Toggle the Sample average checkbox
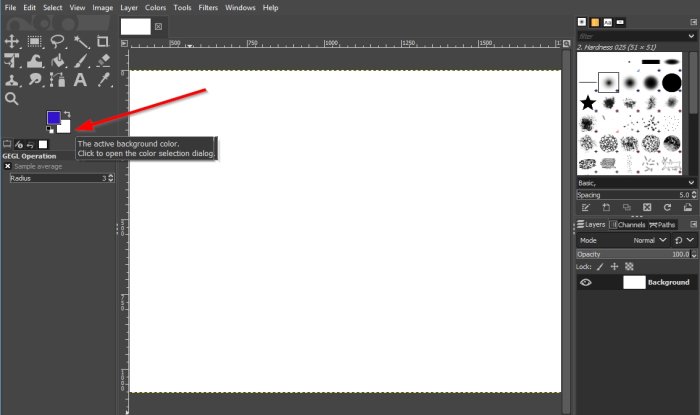The height and width of the screenshot is (415, 700). [x=8, y=166]
